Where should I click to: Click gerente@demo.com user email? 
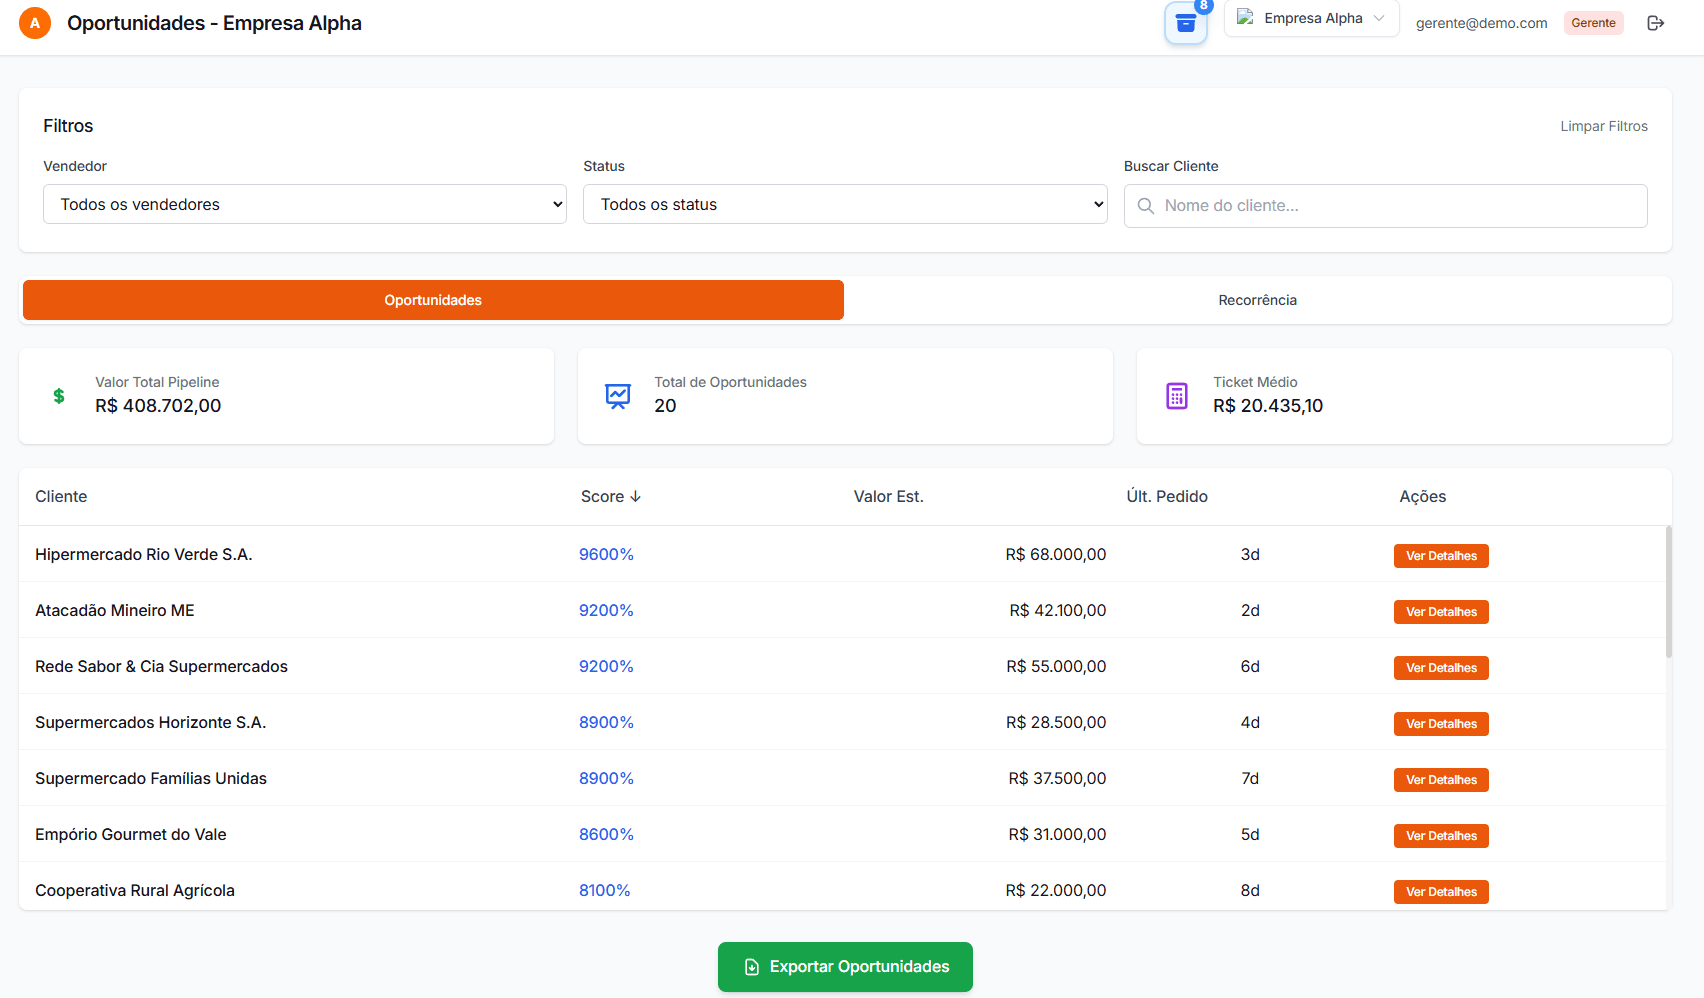pos(1481,23)
